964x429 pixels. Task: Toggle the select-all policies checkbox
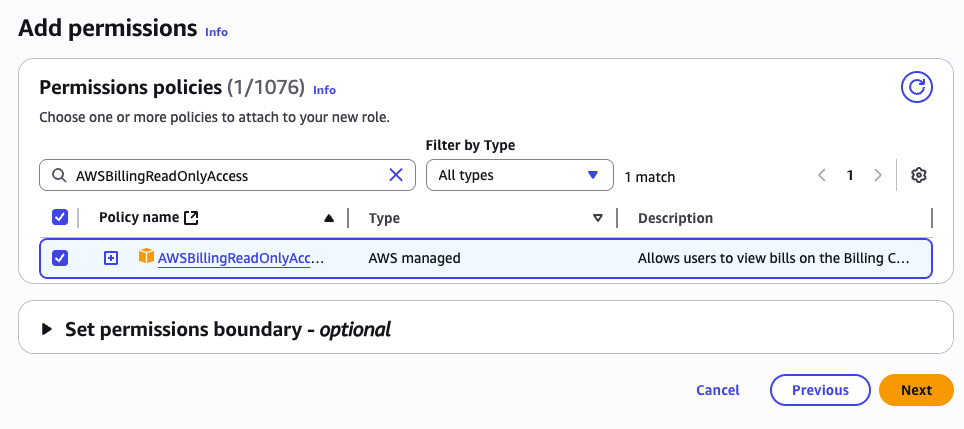tap(60, 217)
